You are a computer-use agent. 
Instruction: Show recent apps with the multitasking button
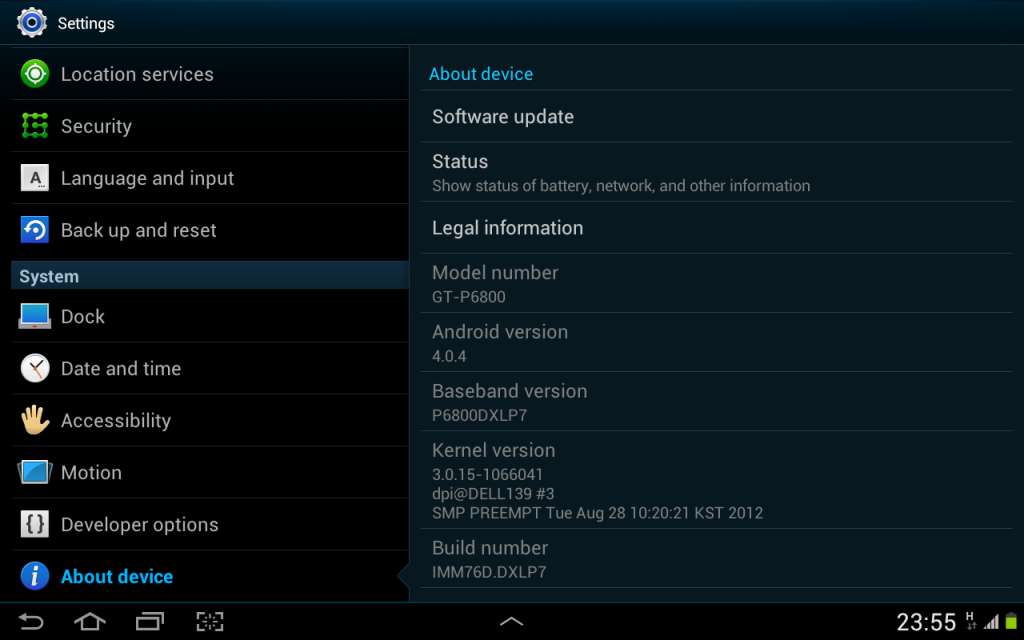coord(150,621)
